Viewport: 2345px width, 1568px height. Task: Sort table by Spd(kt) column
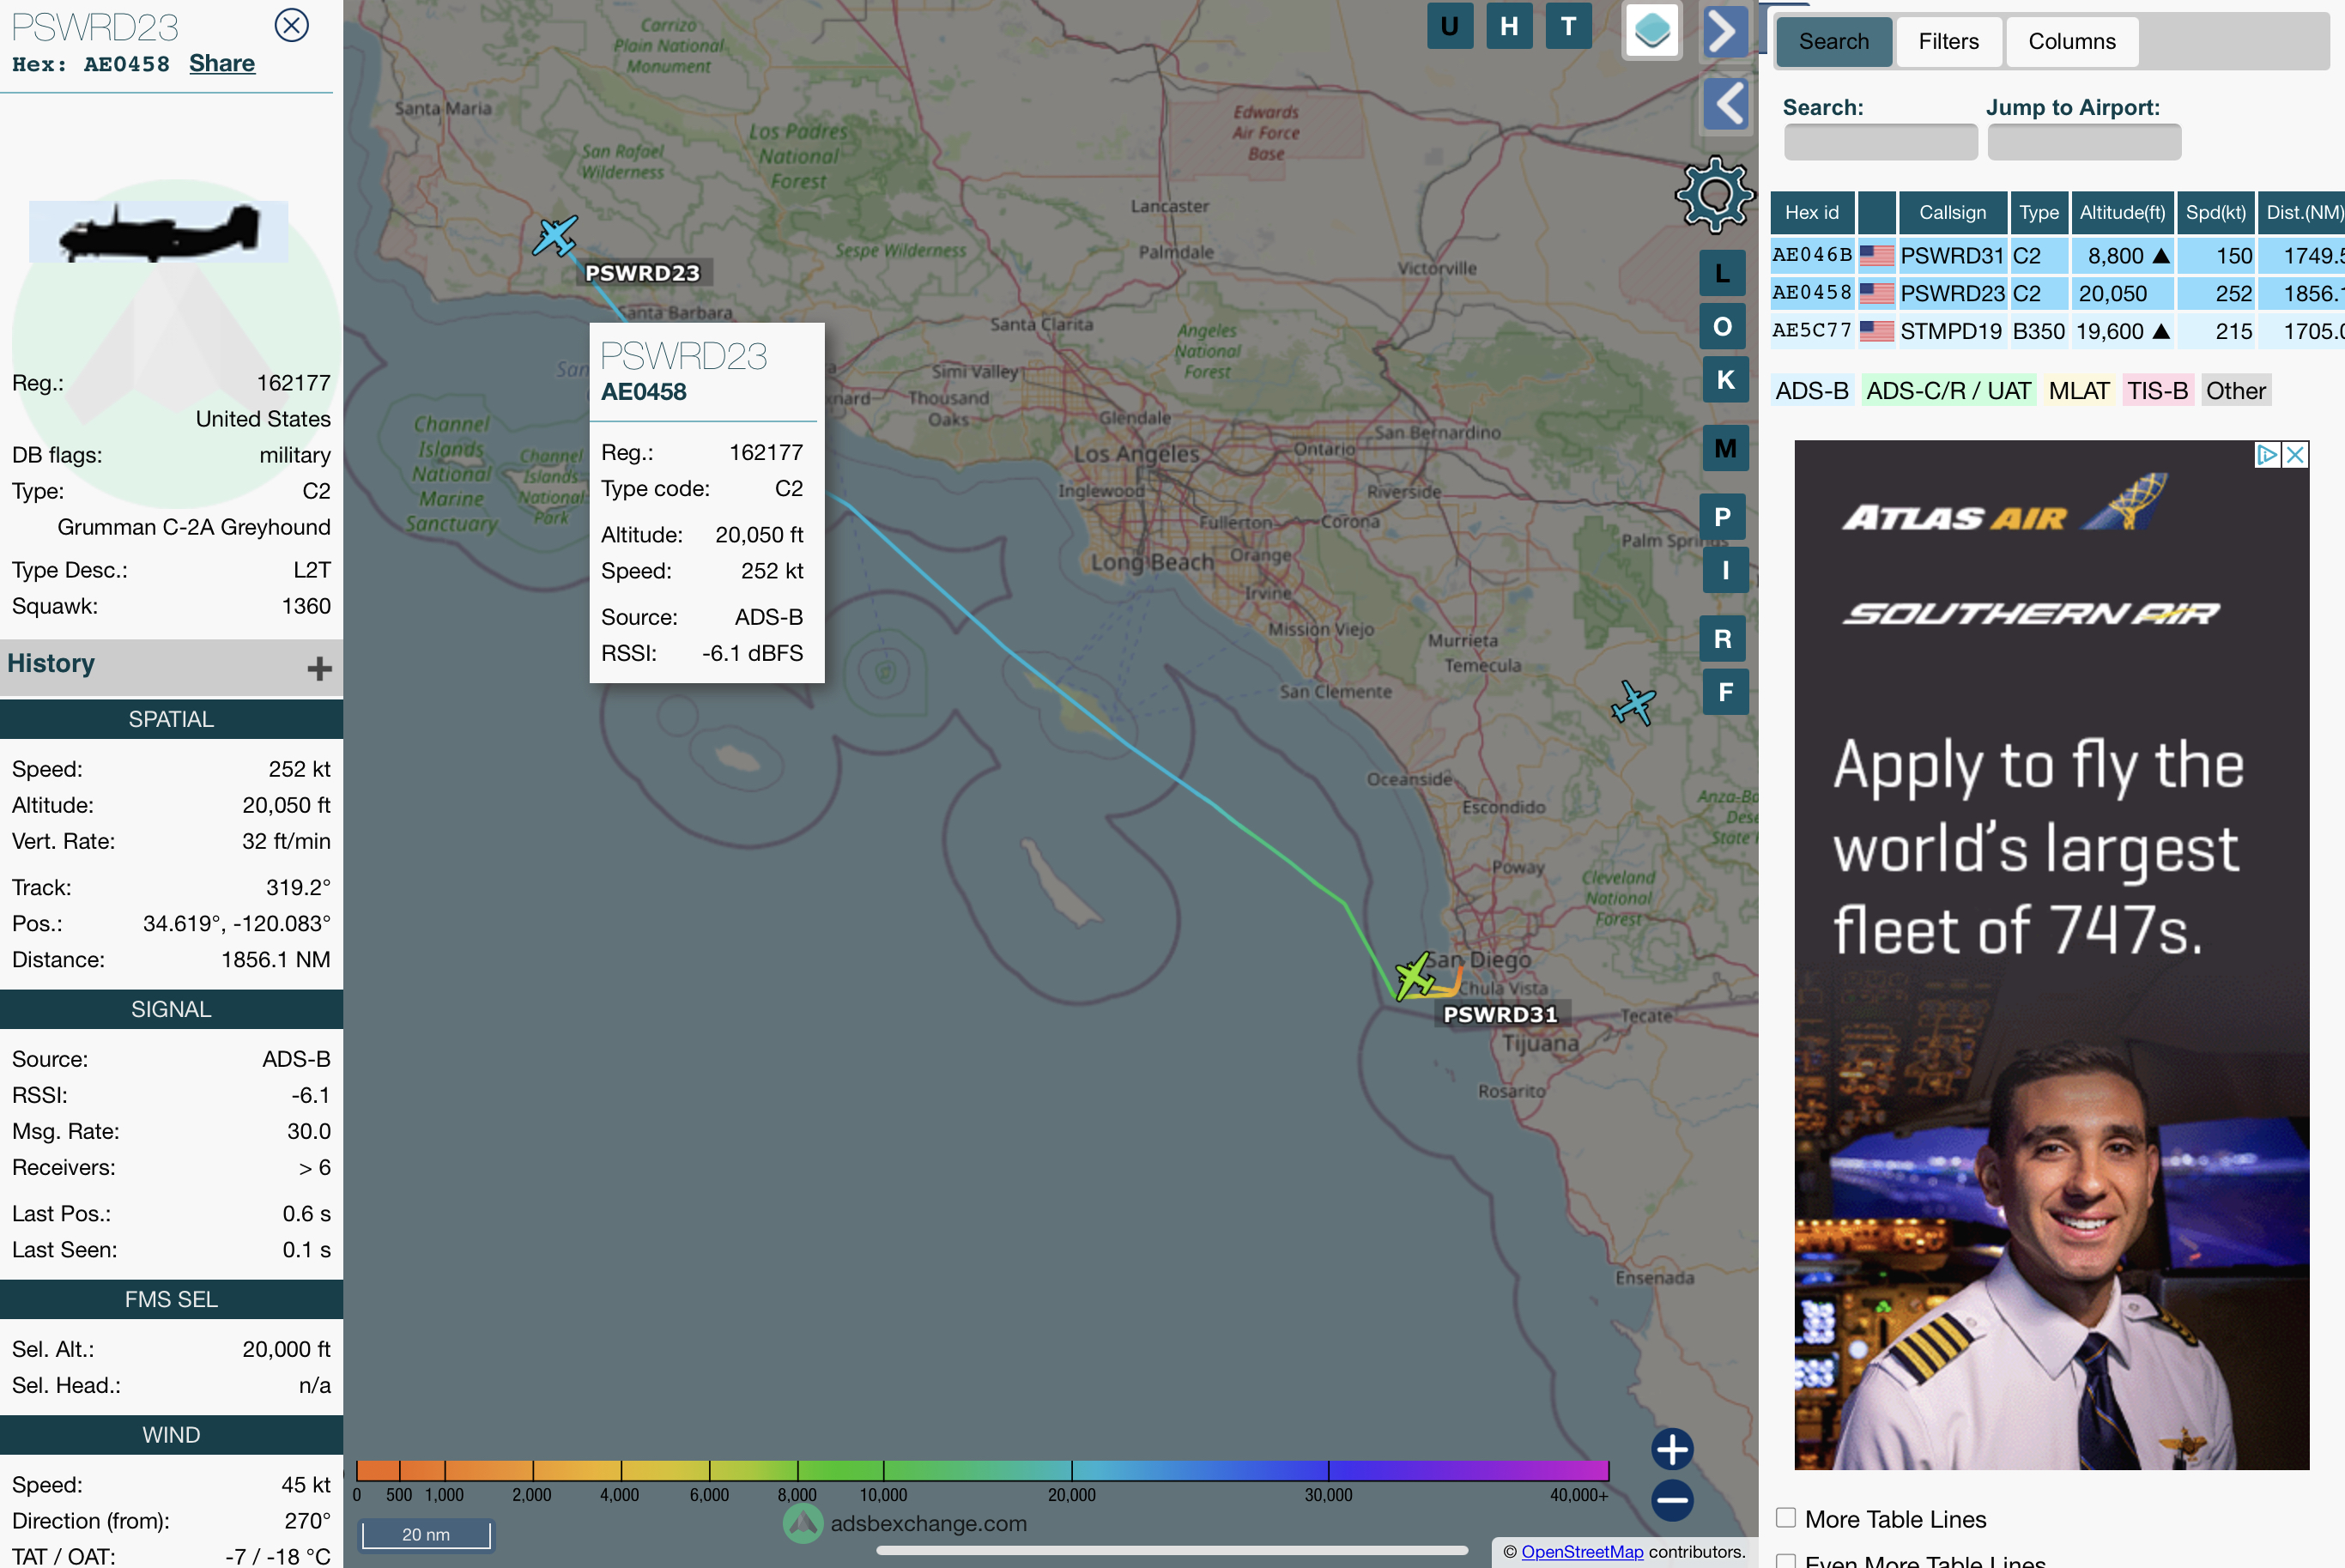pyautogui.click(x=2215, y=212)
